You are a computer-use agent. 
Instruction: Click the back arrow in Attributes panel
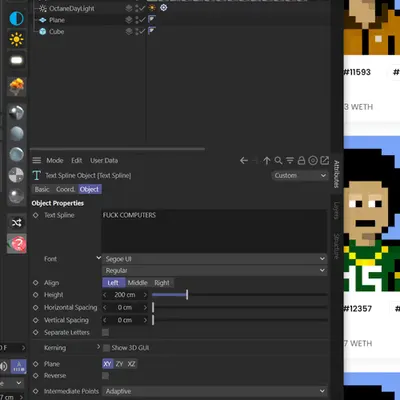(x=244, y=161)
